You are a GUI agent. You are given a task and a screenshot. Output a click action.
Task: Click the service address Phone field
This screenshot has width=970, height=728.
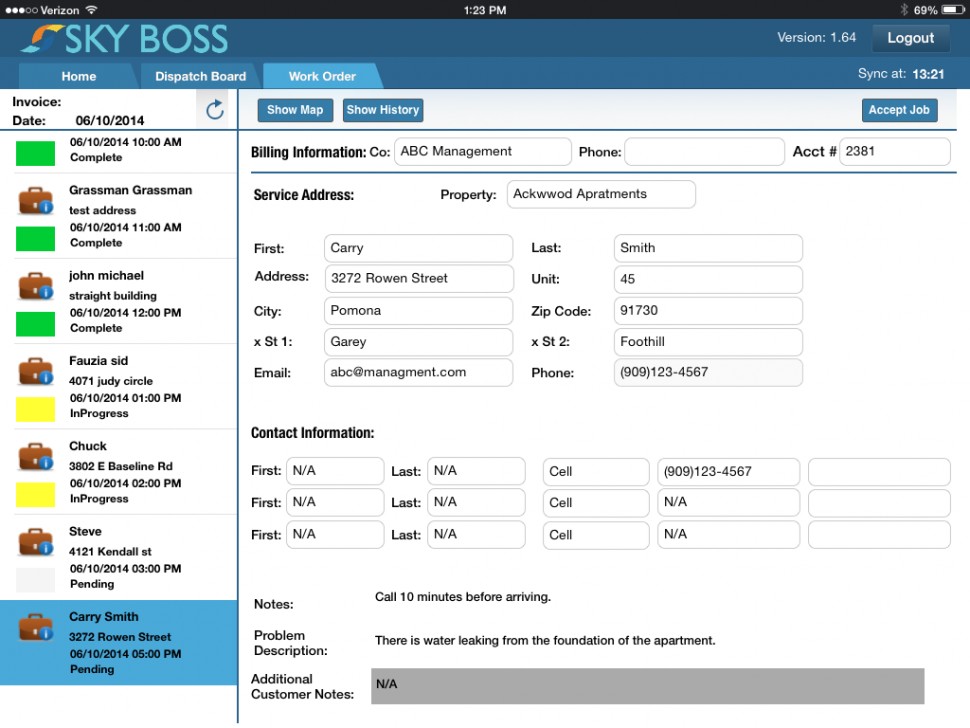coord(708,372)
